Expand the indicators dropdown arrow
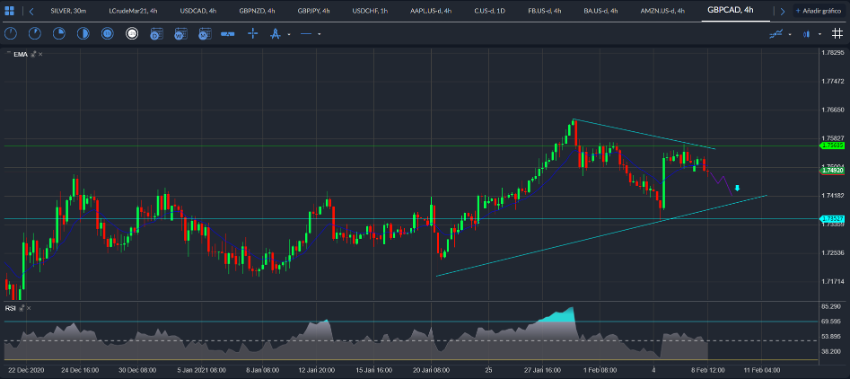The height and width of the screenshot is (380, 850). click(790, 35)
